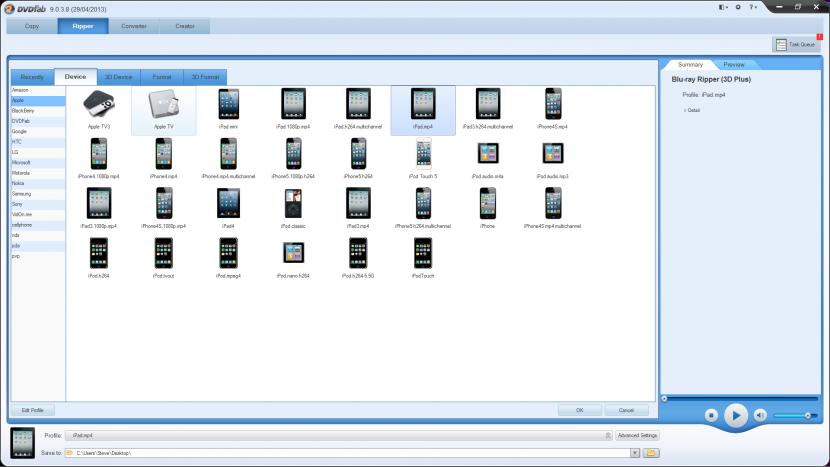Expand the Save to path dropdown
The image size is (830, 467).
(x=635, y=453)
